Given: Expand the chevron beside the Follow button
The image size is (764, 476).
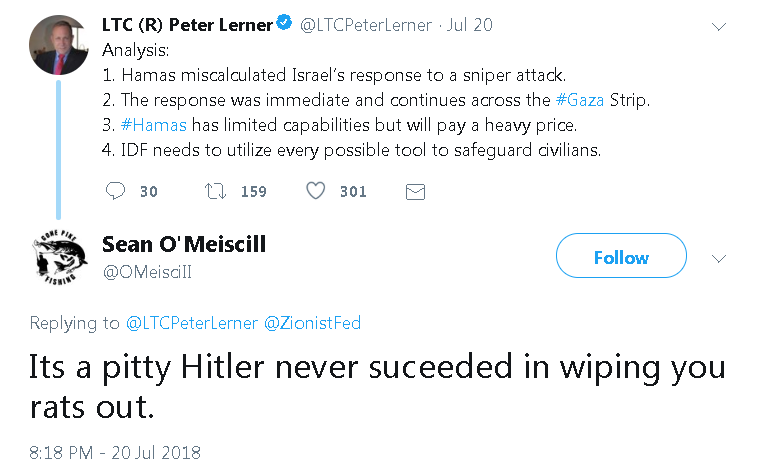Looking at the screenshot, I should point(718,257).
